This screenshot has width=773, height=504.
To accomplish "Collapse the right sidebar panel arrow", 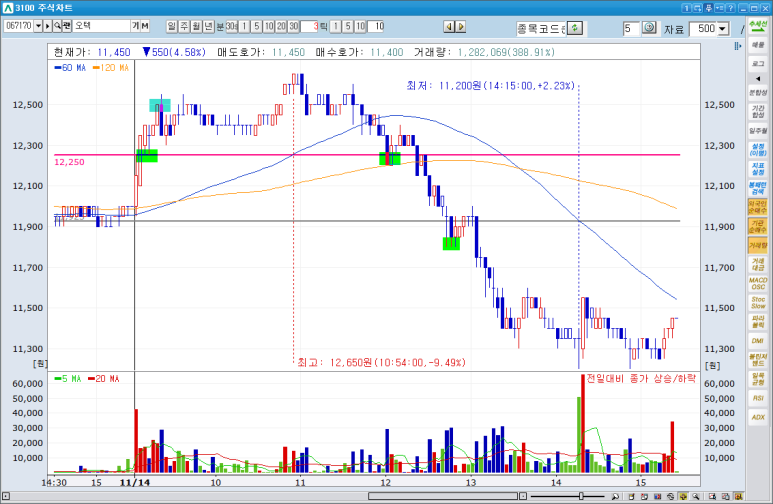I will pos(741,45).
